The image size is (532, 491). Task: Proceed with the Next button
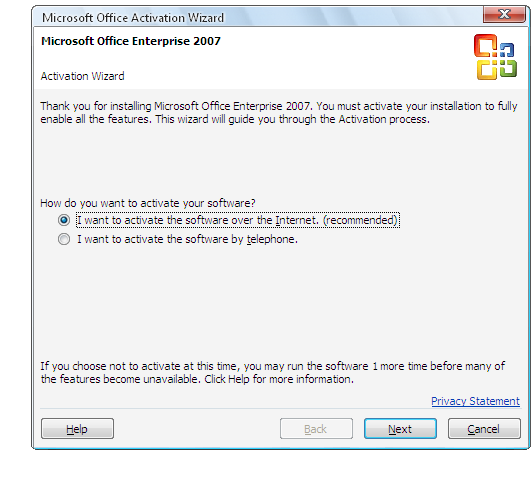400,429
